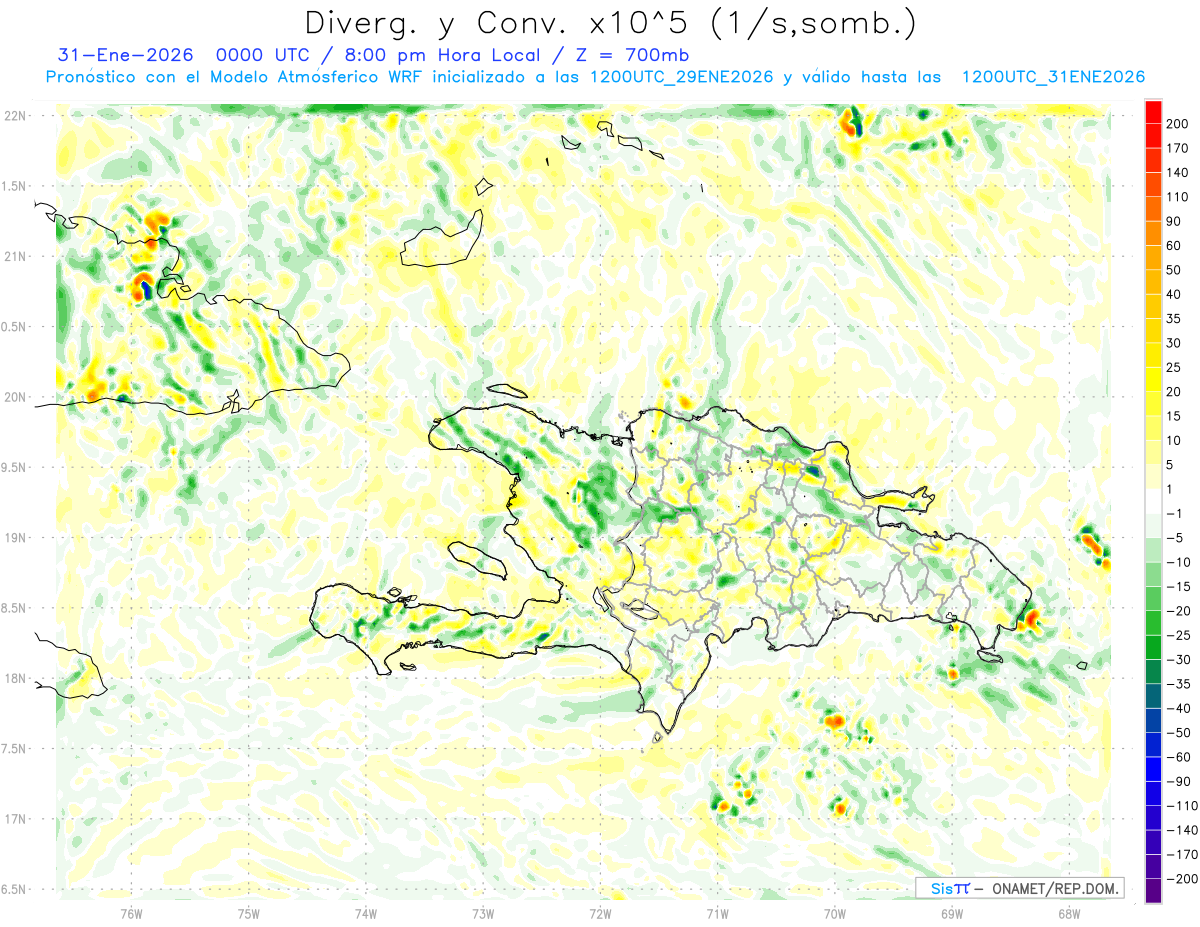Click the 69W longitude label
The width and height of the screenshot is (1200, 927).
(952, 912)
